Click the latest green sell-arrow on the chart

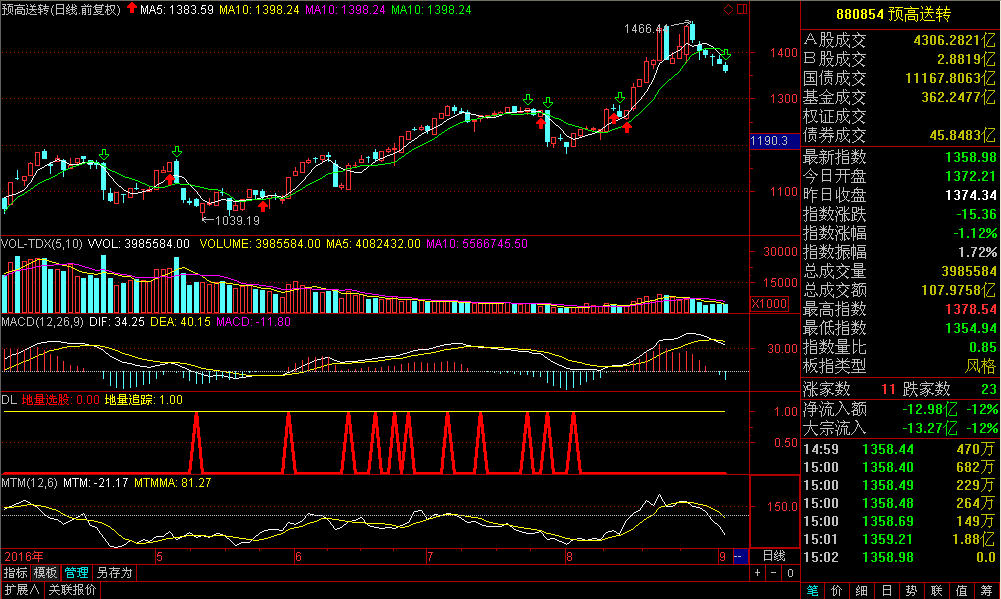727,52
